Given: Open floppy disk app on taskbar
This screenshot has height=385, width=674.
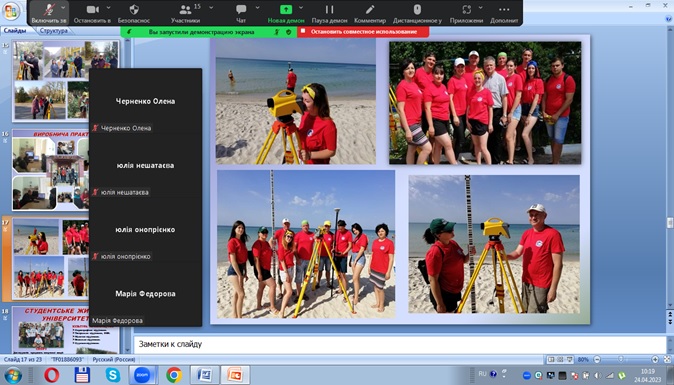Looking at the screenshot, I should [82, 375].
